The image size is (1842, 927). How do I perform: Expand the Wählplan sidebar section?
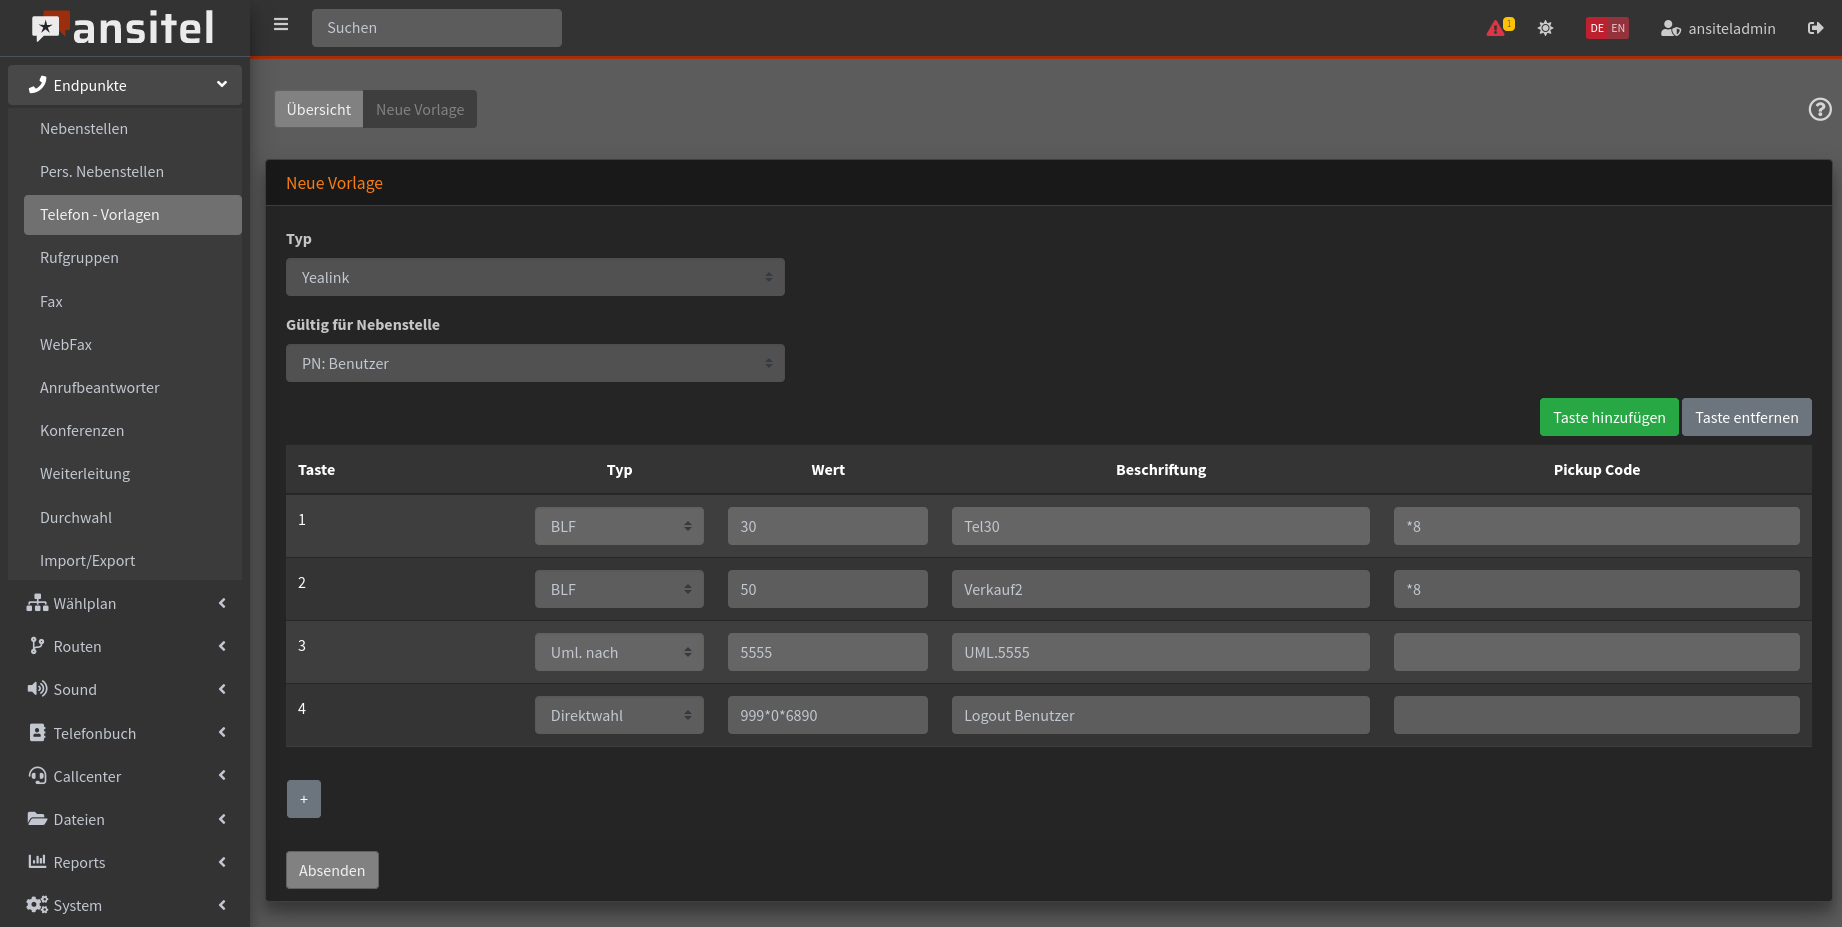point(125,603)
